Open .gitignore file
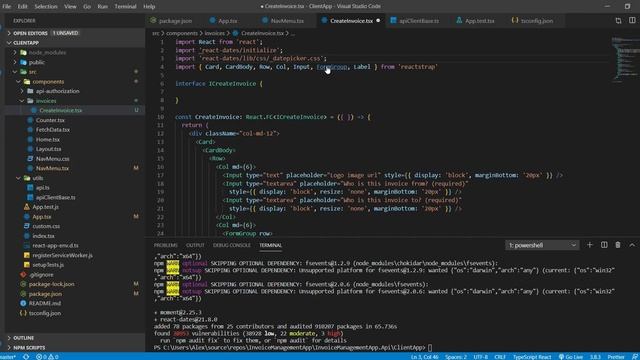This screenshot has width=640, height=360. (41, 275)
